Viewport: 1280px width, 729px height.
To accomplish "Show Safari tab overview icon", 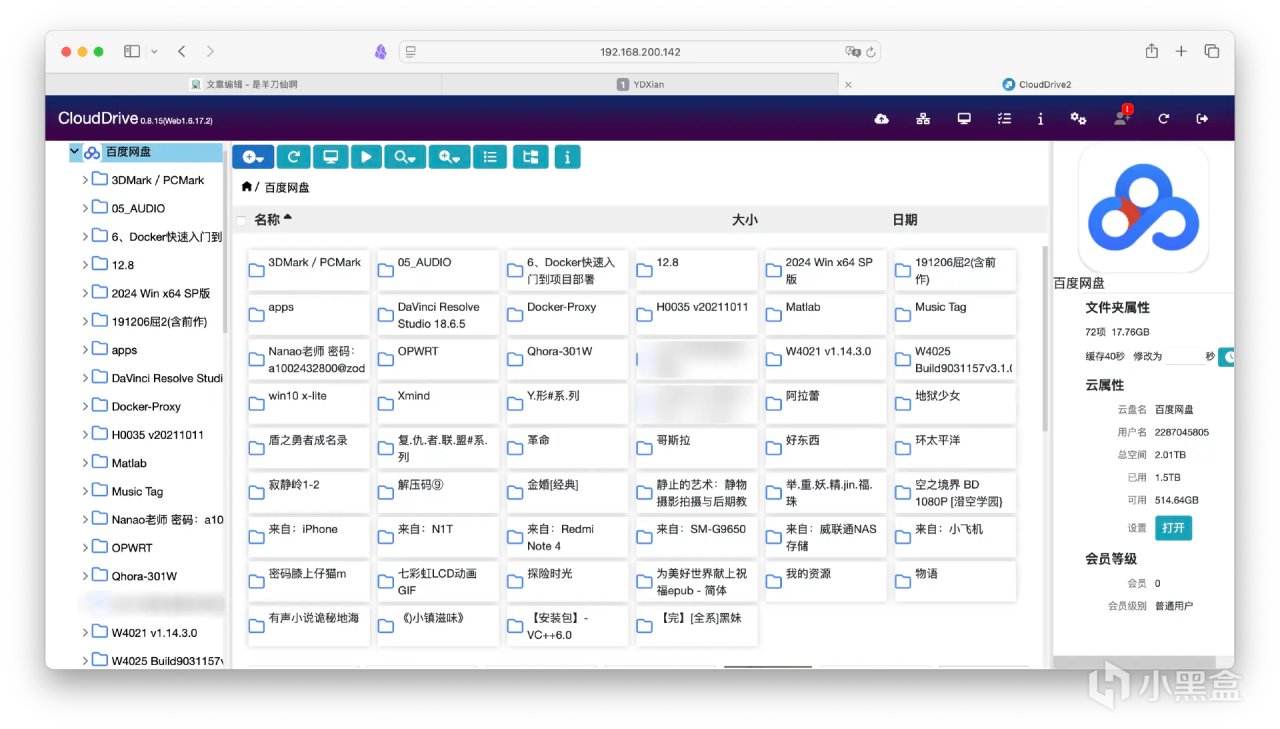I will click(x=1211, y=52).
